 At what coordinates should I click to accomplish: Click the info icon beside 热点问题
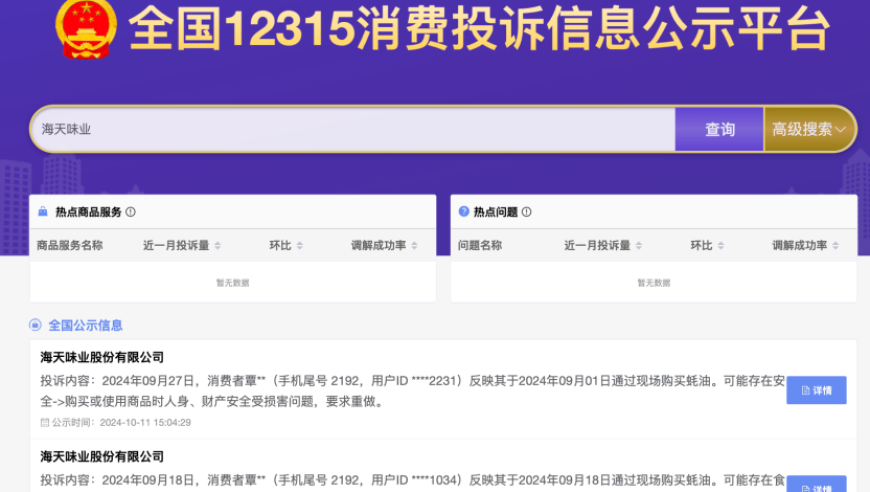click(527, 212)
